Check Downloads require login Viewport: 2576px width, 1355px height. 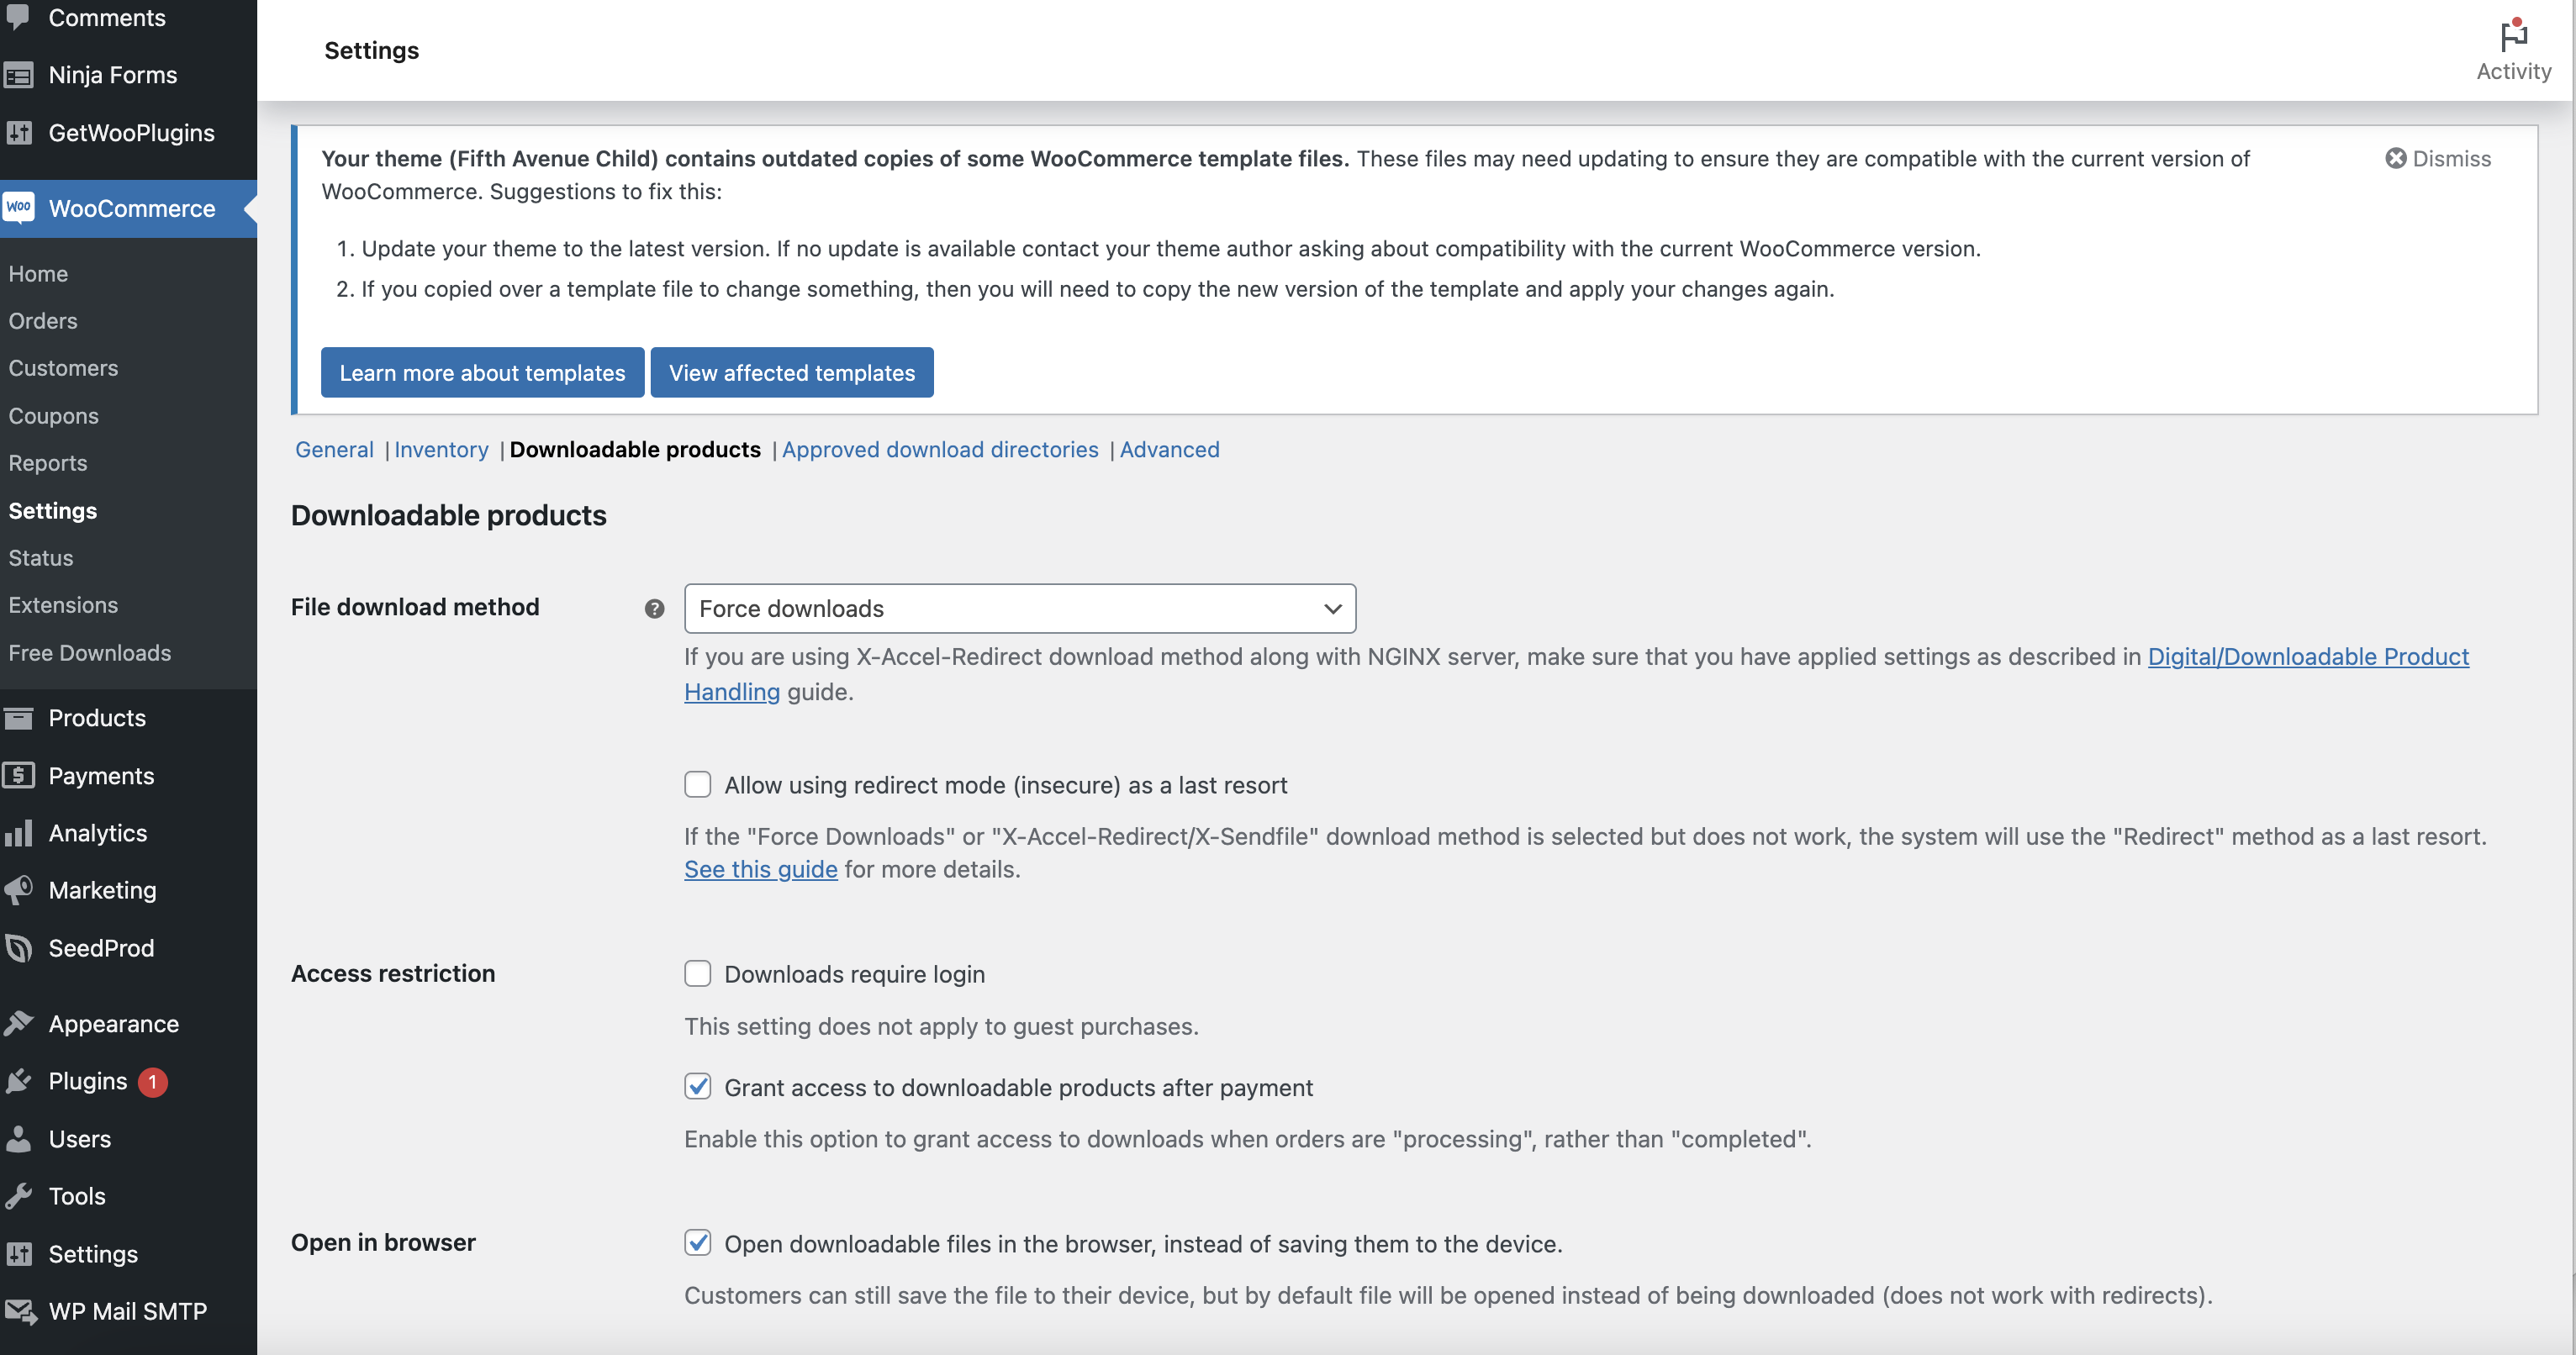point(697,973)
